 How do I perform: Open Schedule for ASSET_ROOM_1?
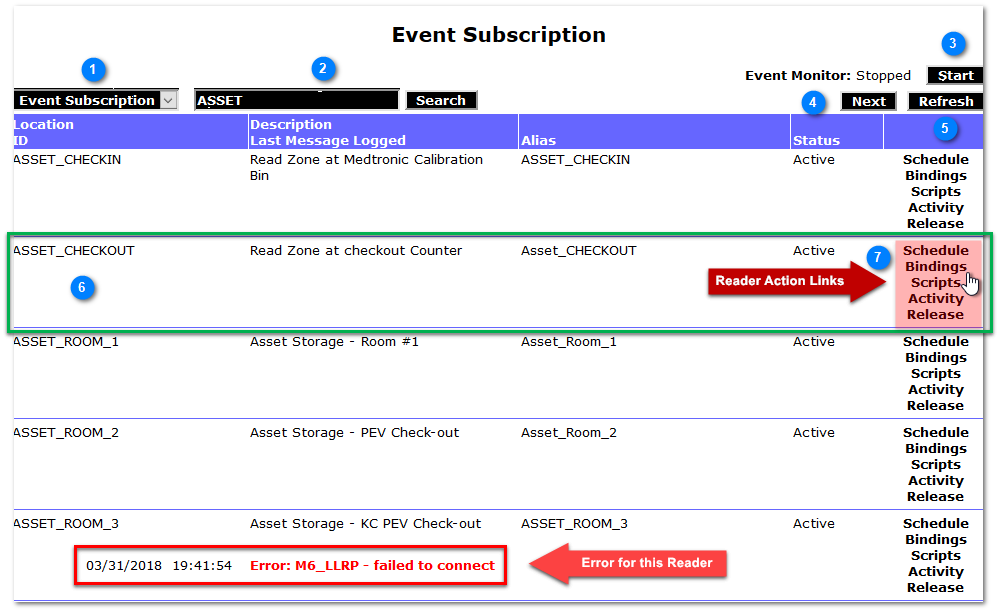coord(936,342)
